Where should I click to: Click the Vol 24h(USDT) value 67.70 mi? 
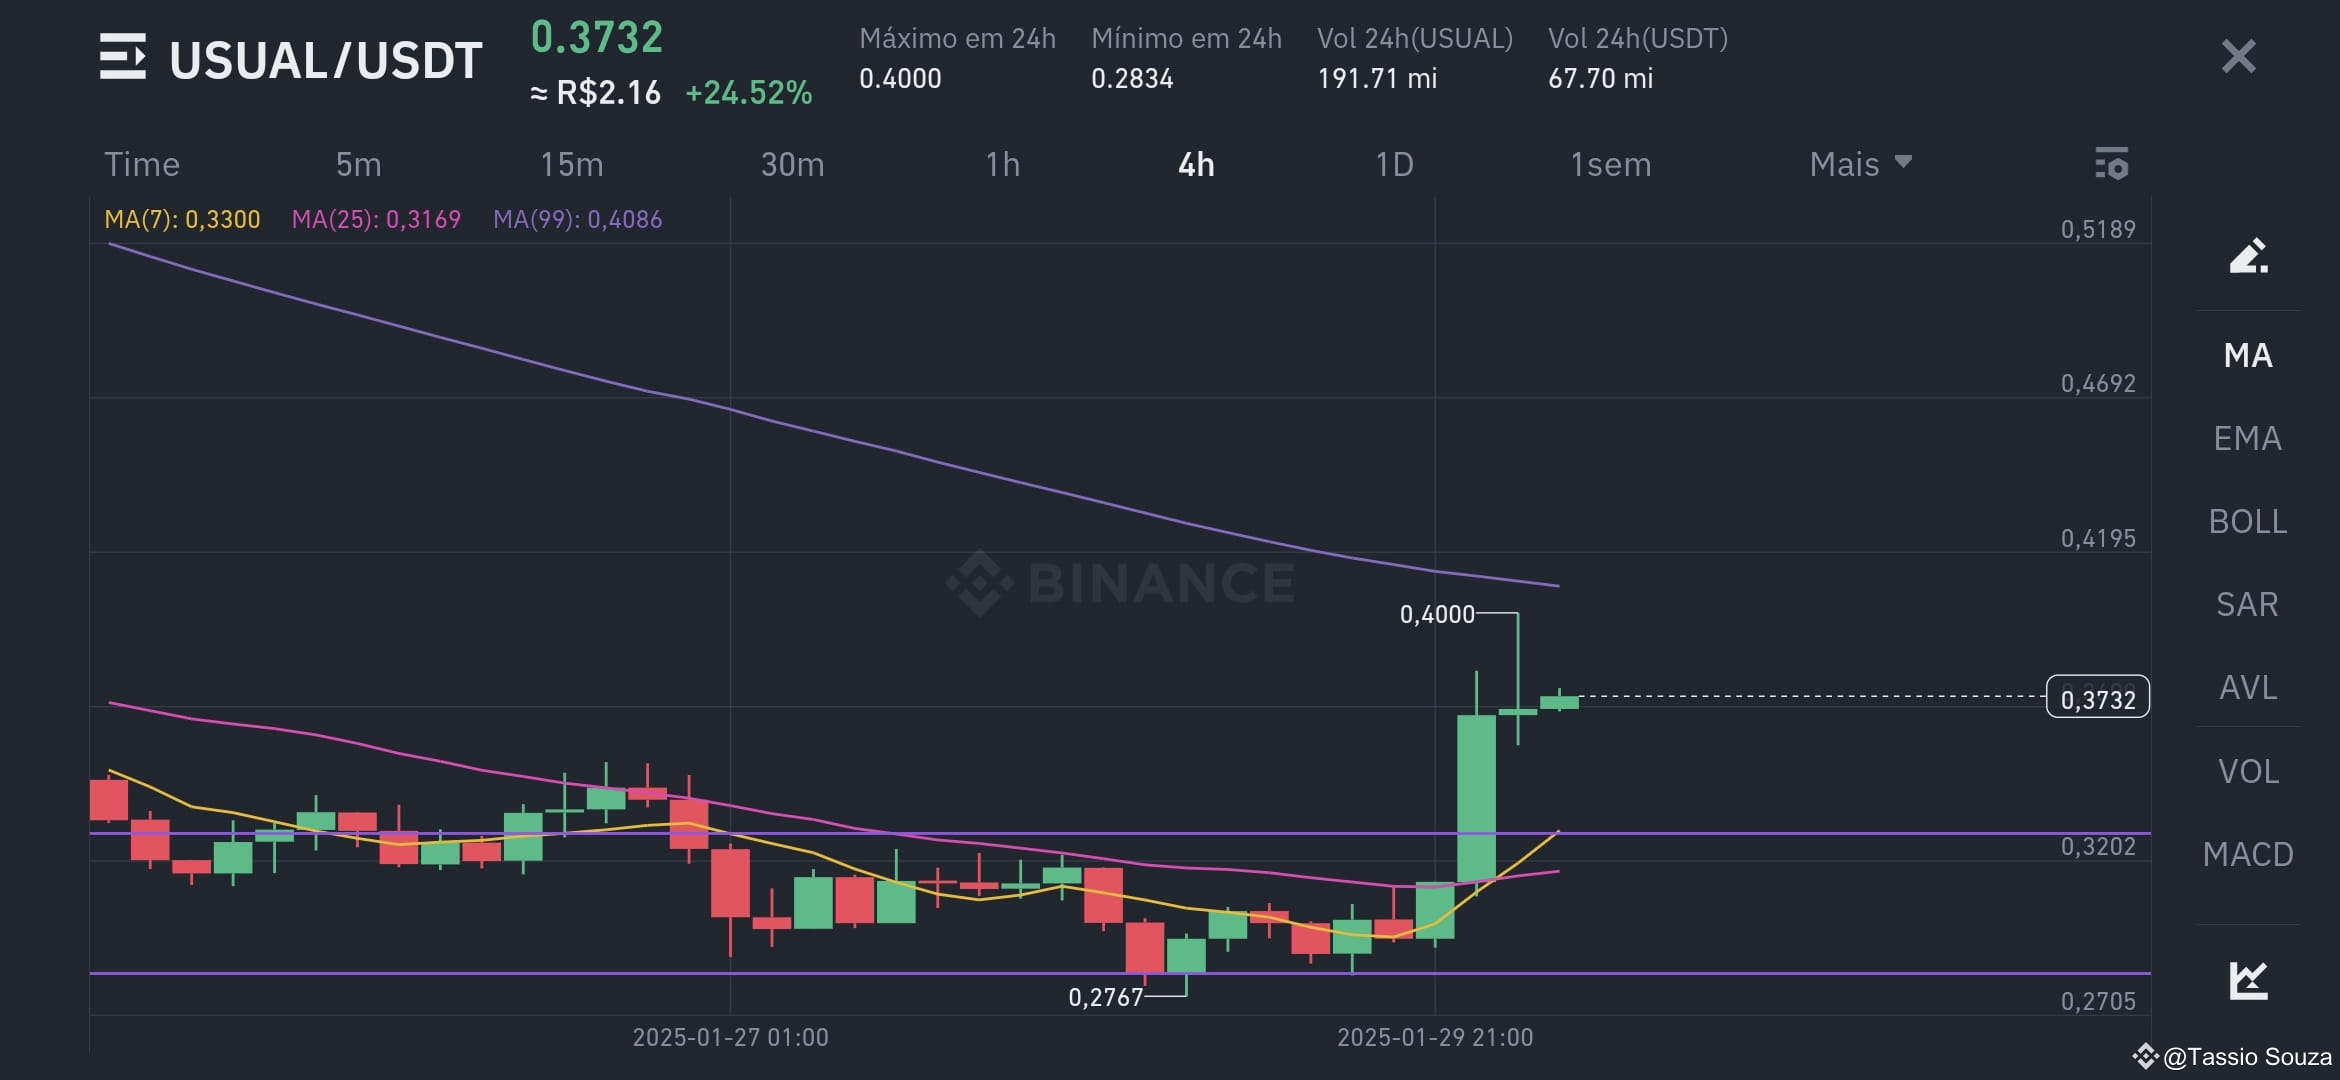1600,78
